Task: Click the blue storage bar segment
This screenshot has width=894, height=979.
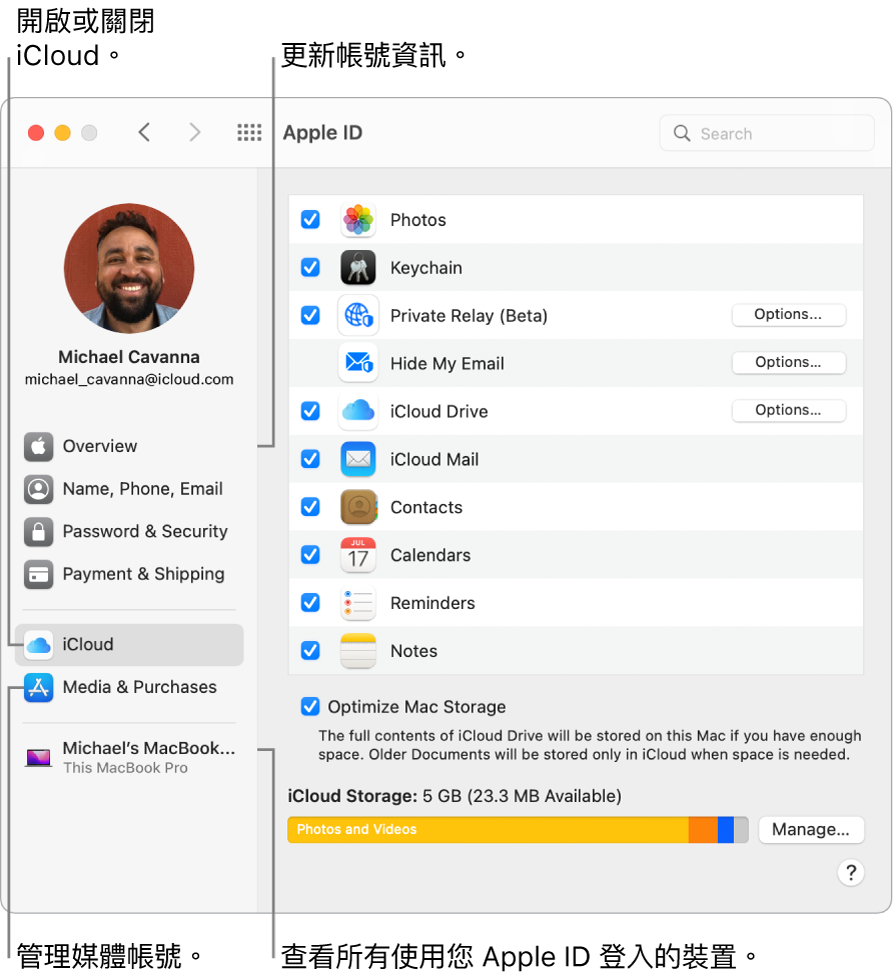Action: [x=725, y=830]
